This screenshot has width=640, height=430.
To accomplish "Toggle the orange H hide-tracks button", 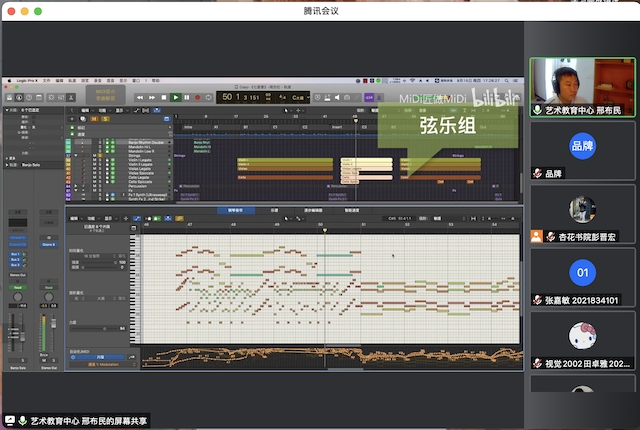I will tap(94, 119).
